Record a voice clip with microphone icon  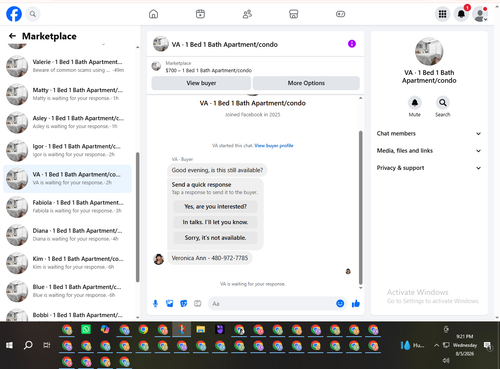(155, 303)
